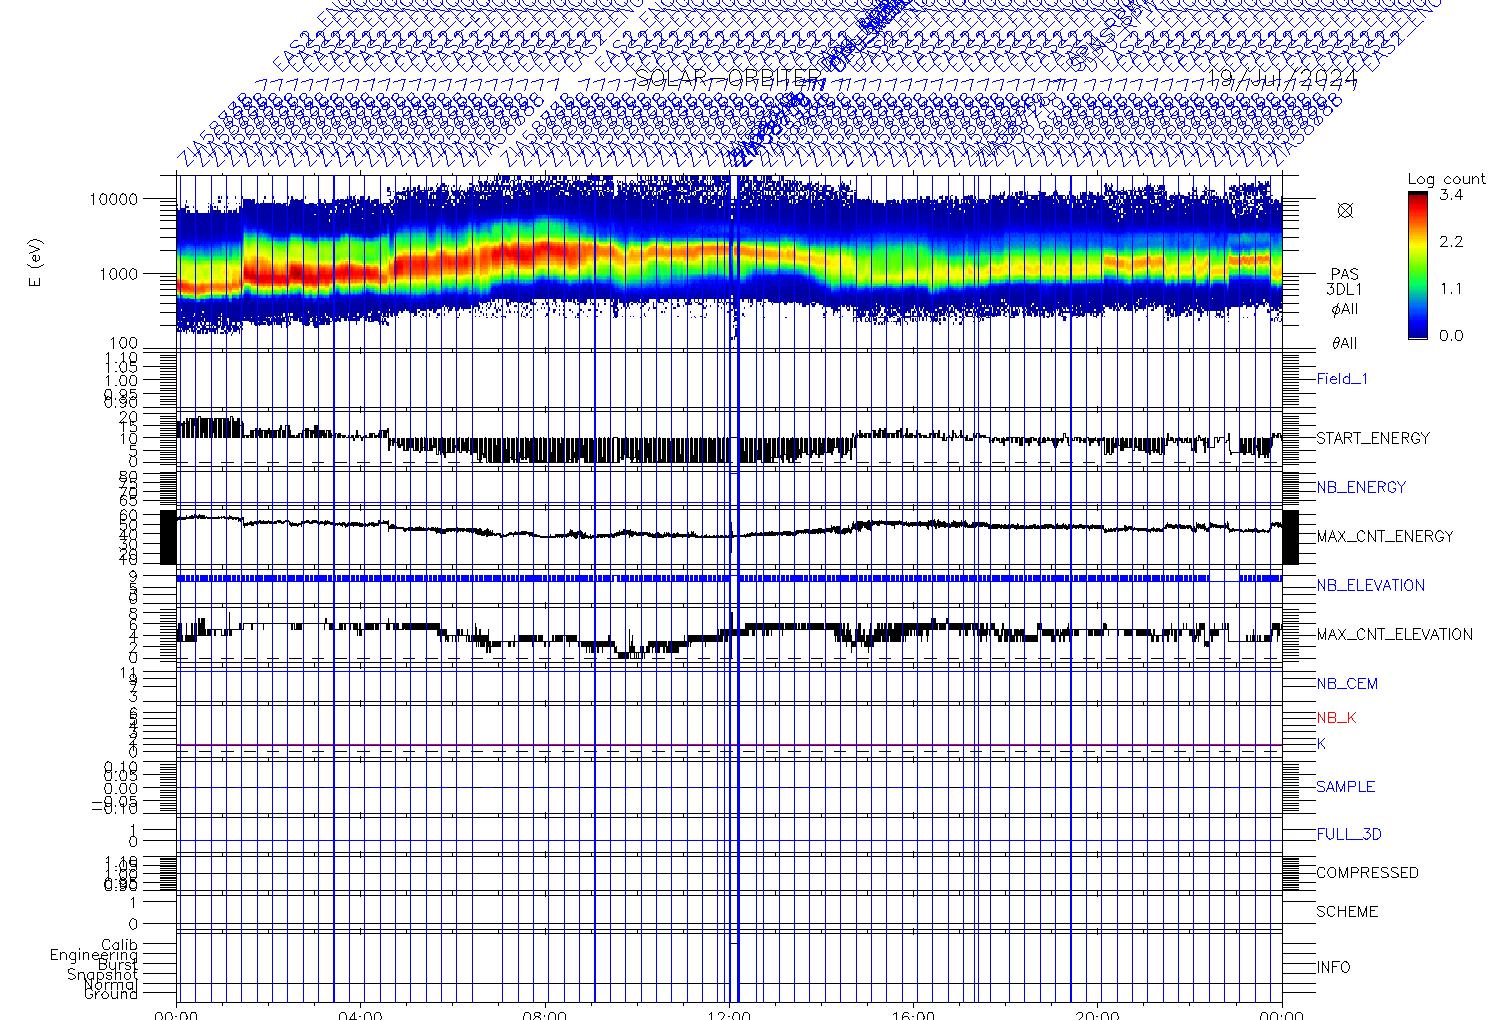Screen dimensions: 1512x1020
Task: Click the Calib mode label
Action: pos(120,945)
